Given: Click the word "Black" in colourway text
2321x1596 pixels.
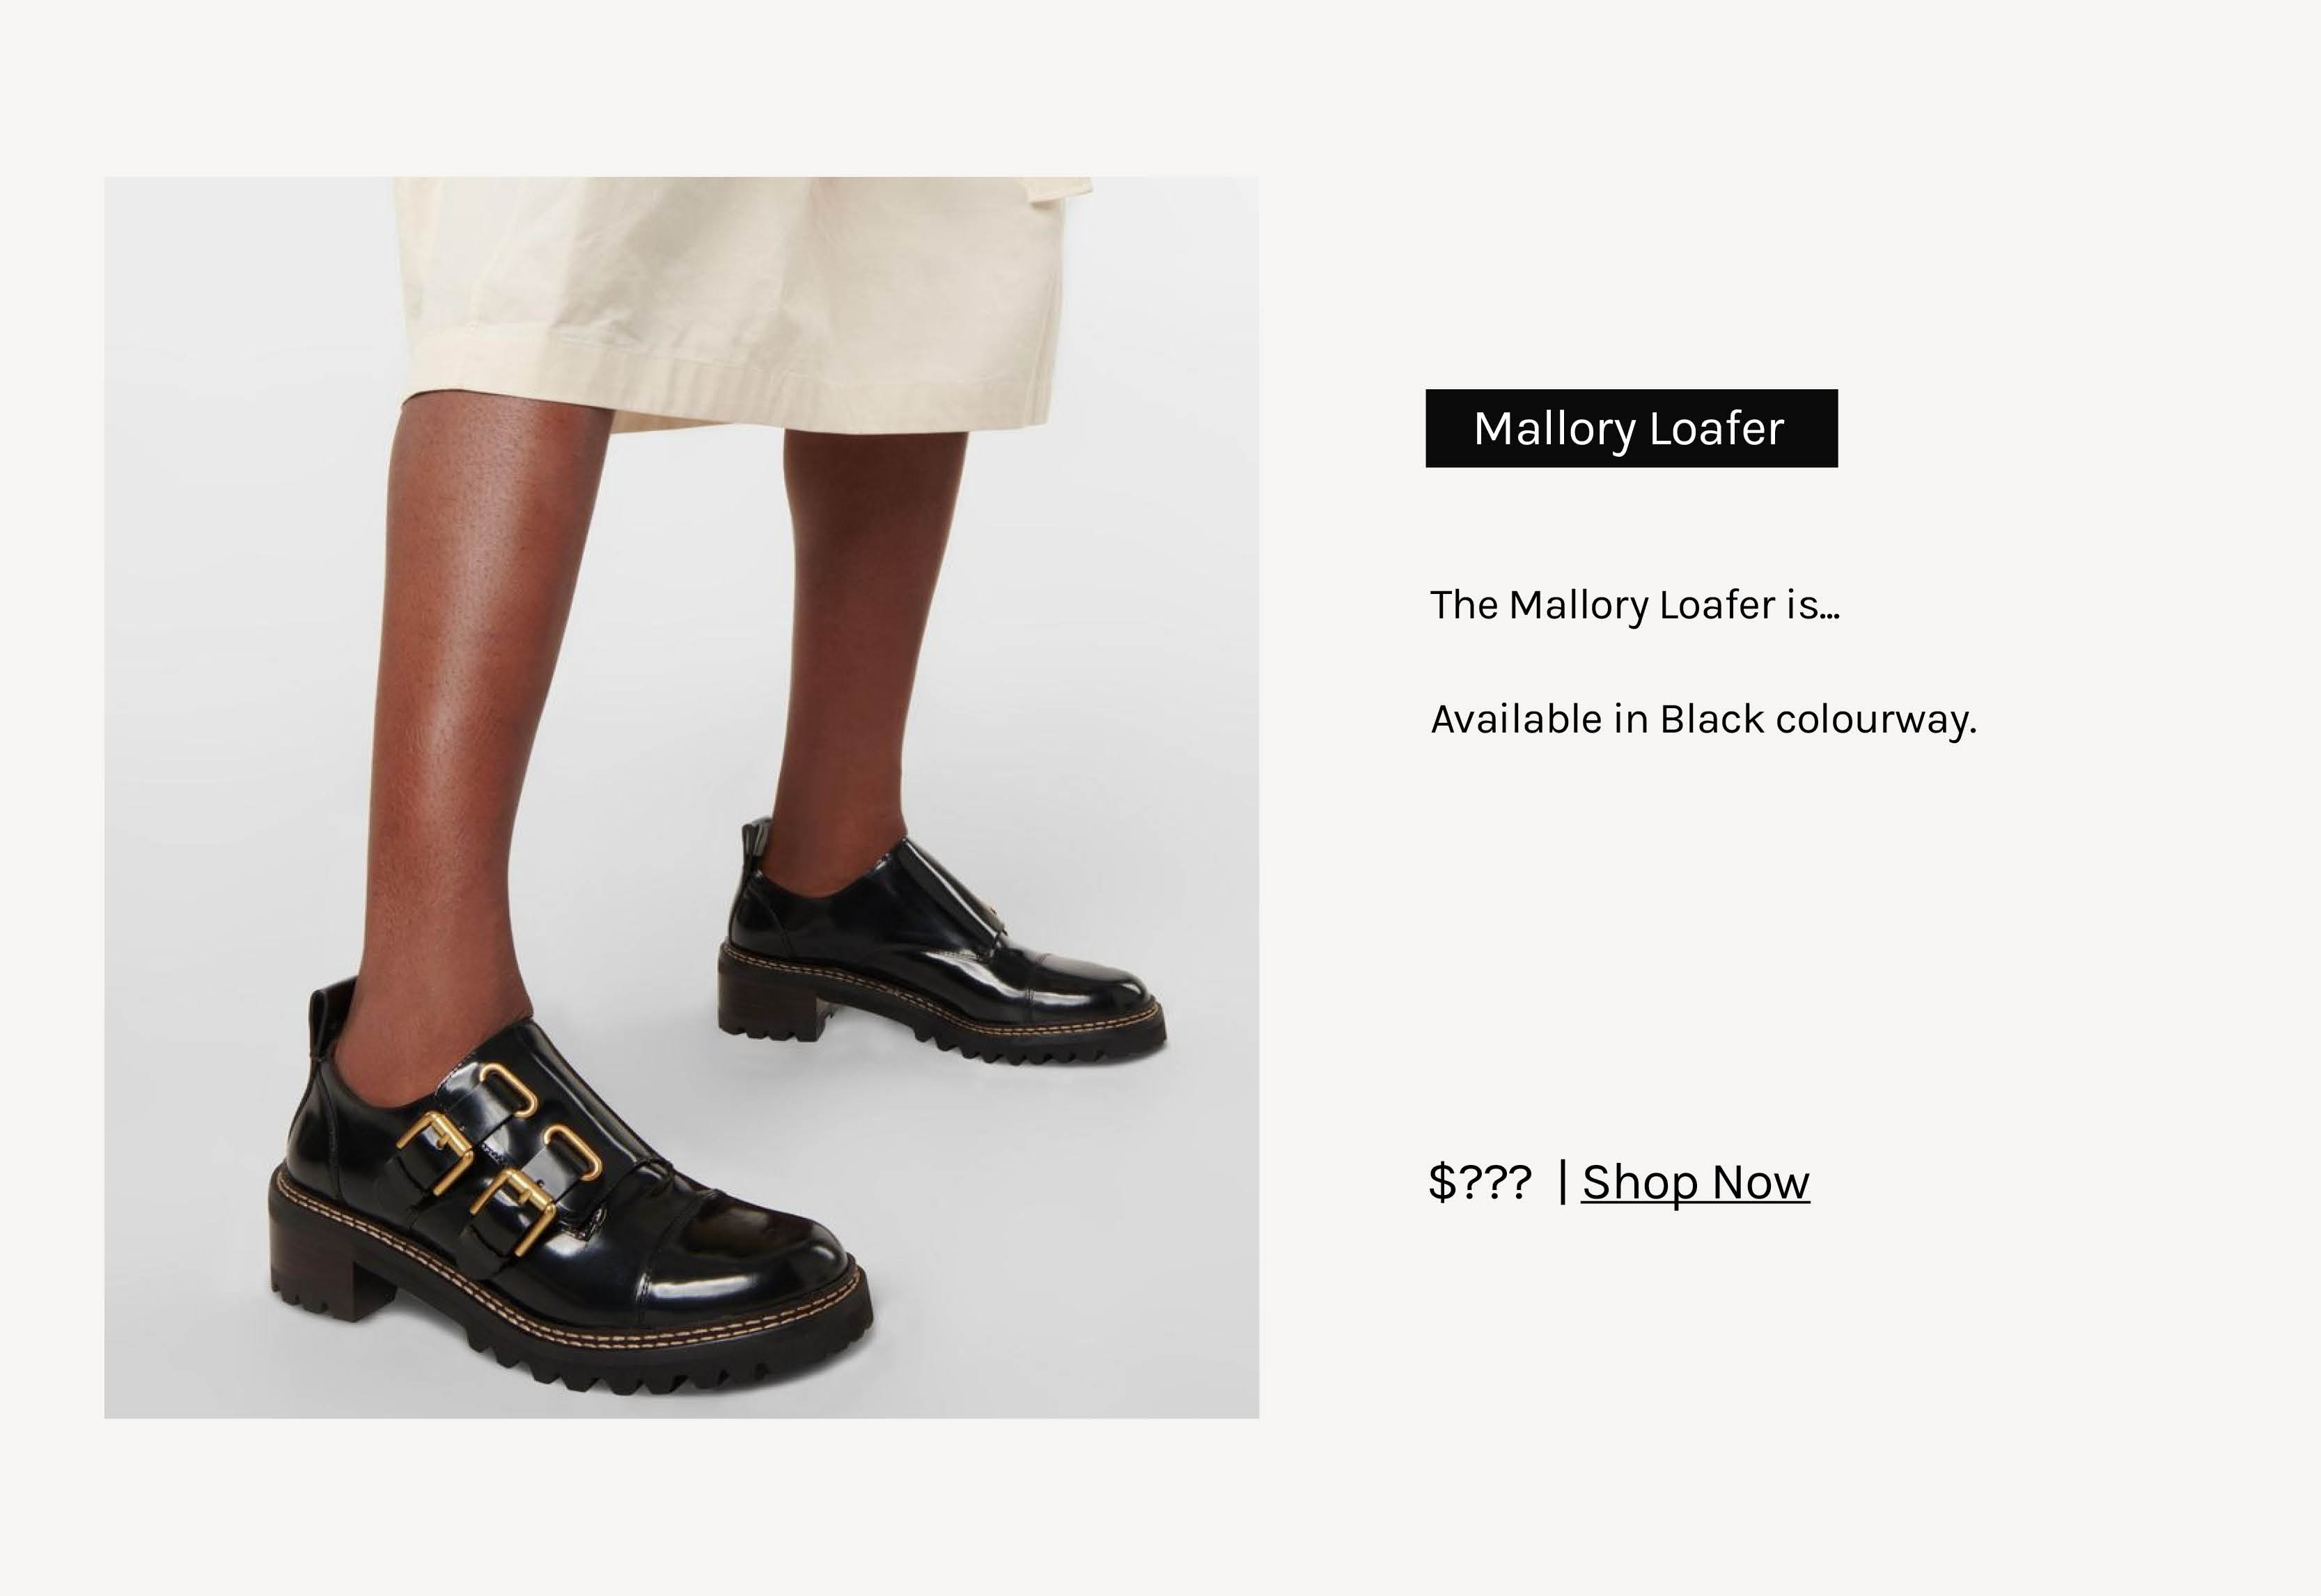Looking at the screenshot, I should [1712, 720].
